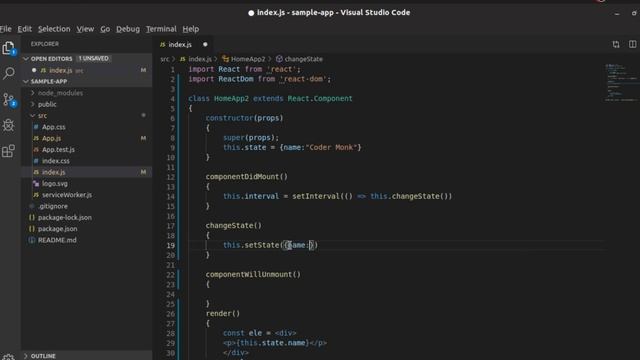Select index.js under Open Editors
This screenshot has width=640, height=360.
pos(87,70)
